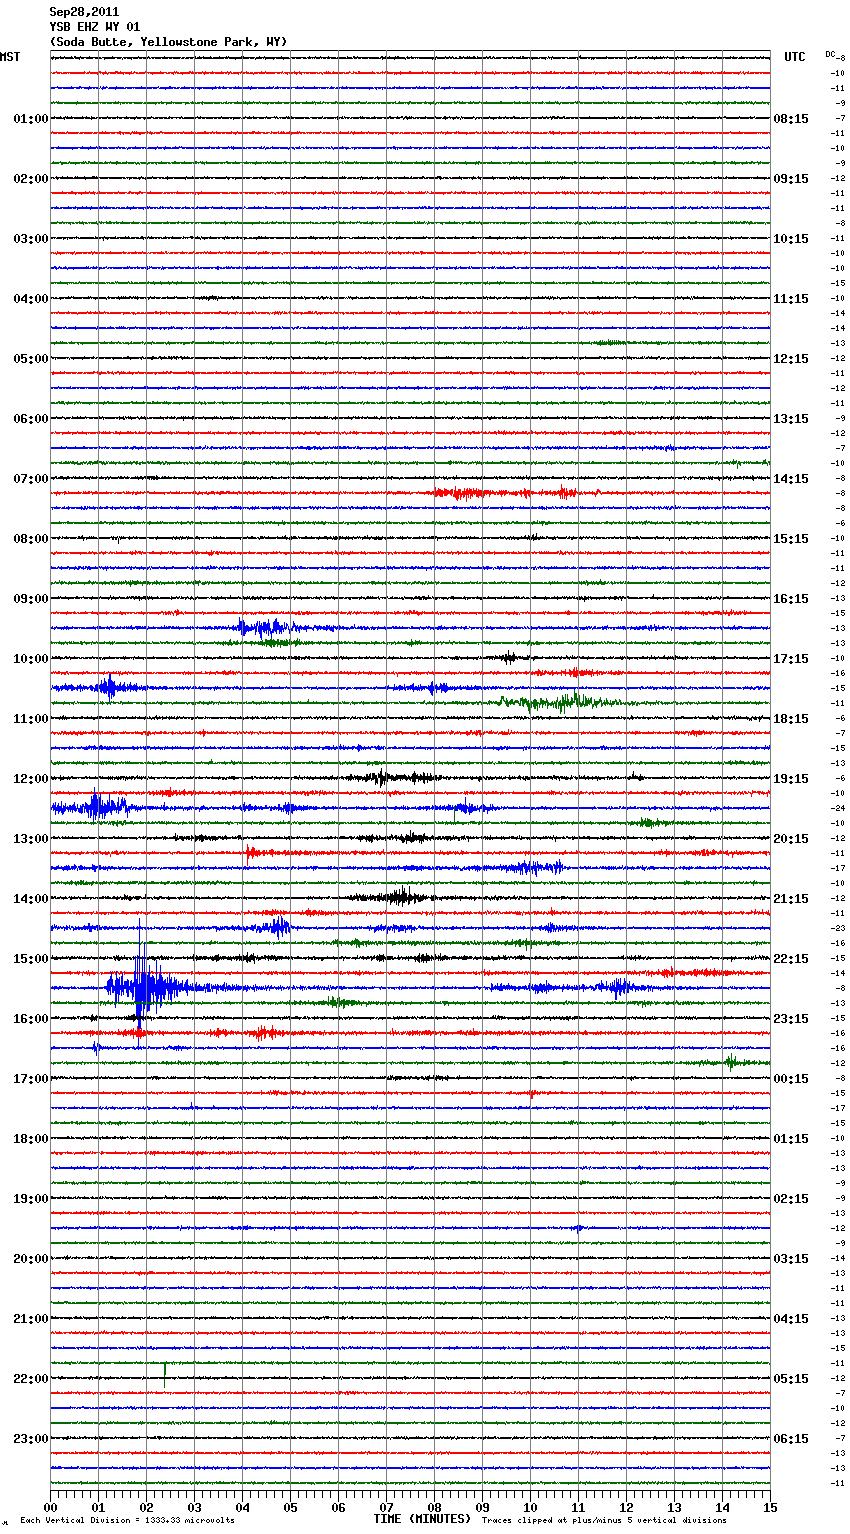This screenshot has height=1534, width=850.
Task: Select the 18:00 MST time label
Action: click(x=31, y=1139)
